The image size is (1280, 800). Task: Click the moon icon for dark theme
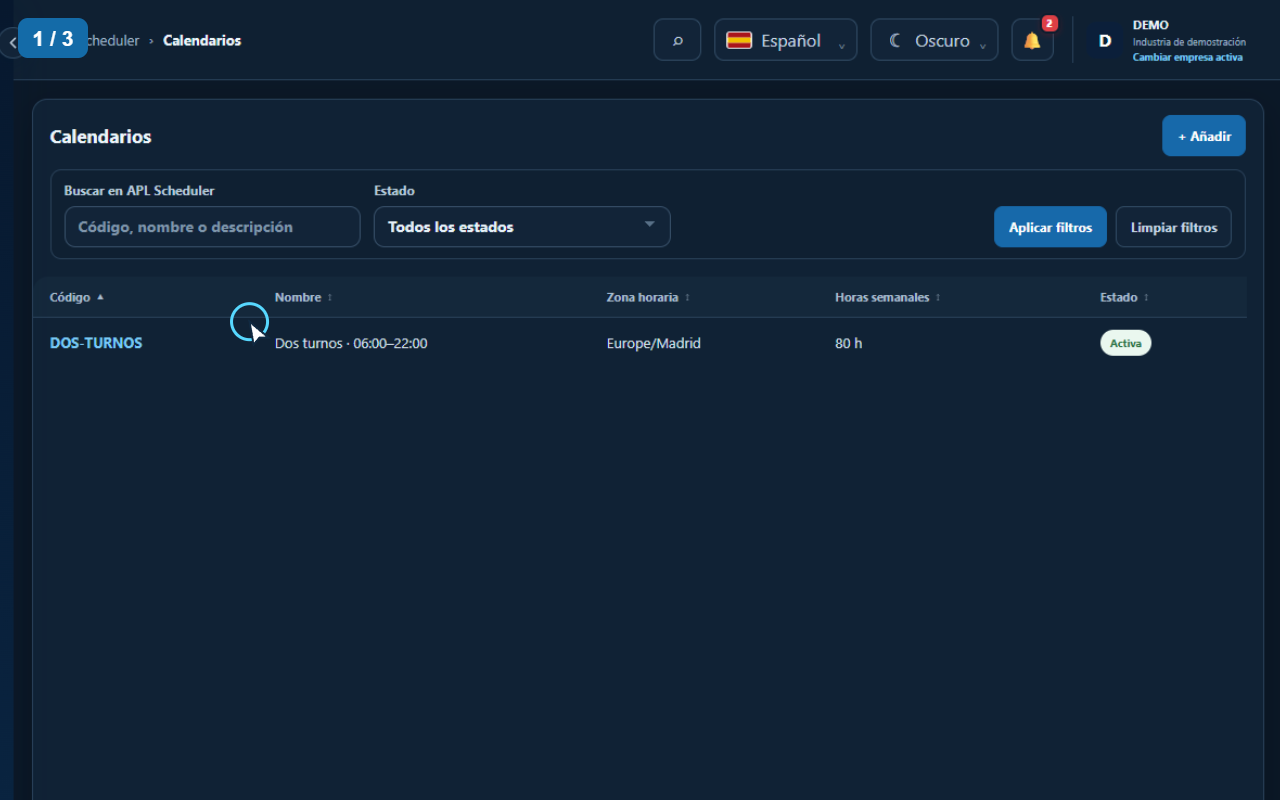click(896, 41)
